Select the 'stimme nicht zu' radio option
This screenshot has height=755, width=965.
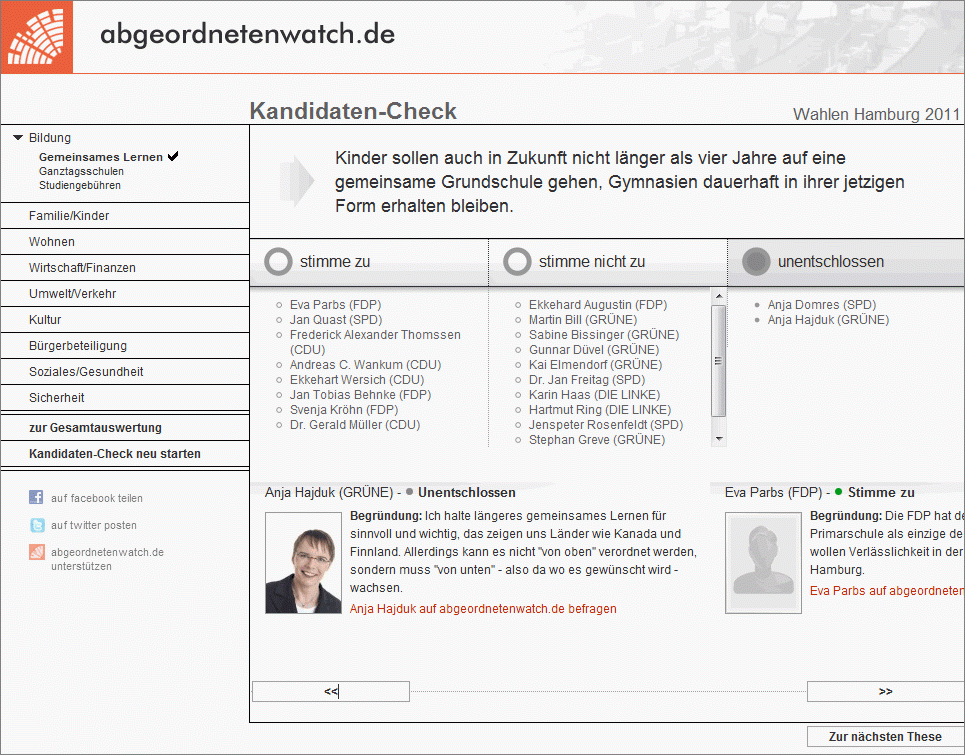coord(517,262)
